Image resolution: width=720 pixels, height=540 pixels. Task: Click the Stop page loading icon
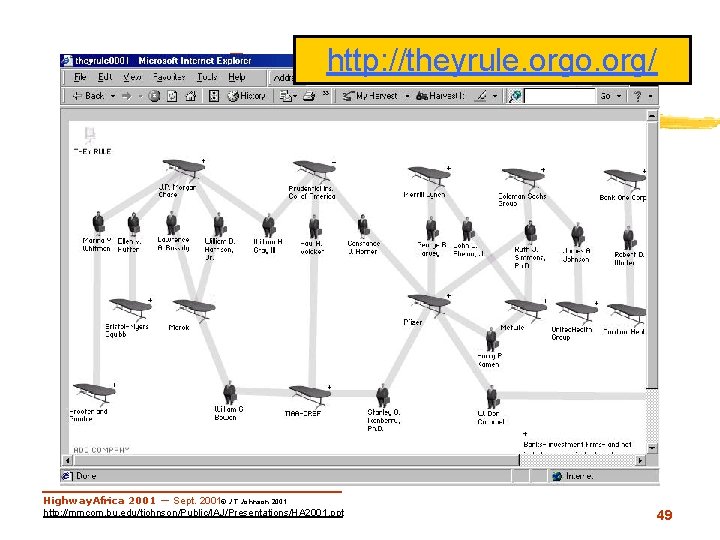pyautogui.click(x=154, y=96)
